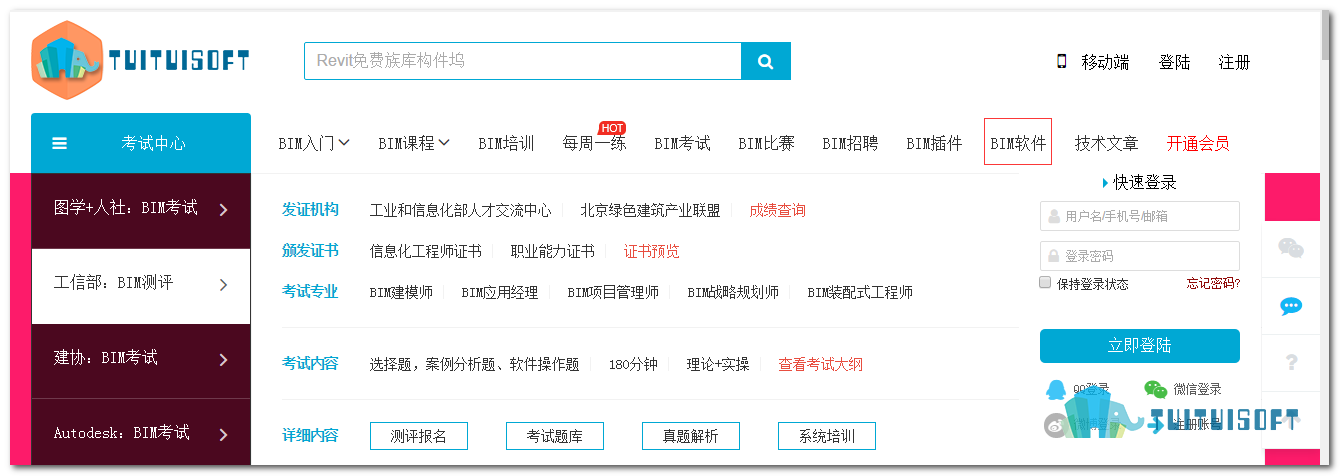The image size is (1340, 476).
Task: Click the 立即登陆 button
Action: pyautogui.click(x=1140, y=346)
